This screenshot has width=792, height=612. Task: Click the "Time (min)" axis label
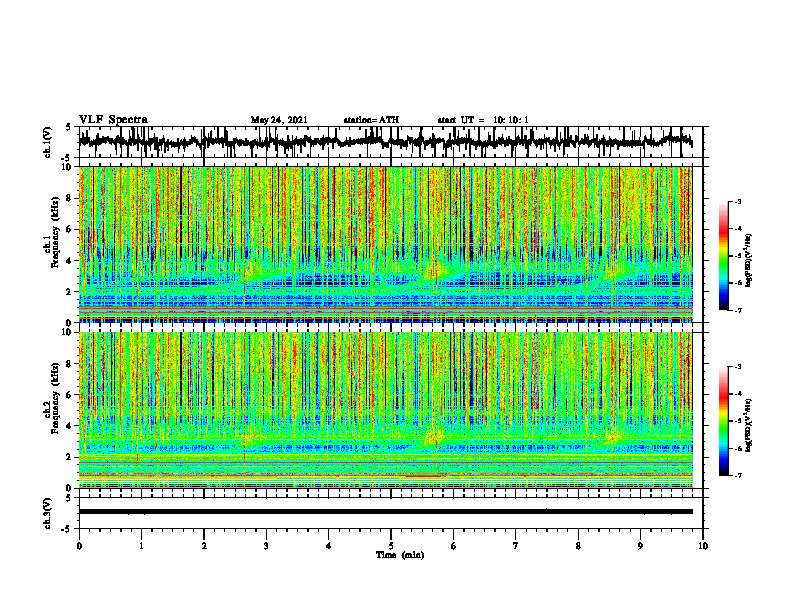click(400, 555)
